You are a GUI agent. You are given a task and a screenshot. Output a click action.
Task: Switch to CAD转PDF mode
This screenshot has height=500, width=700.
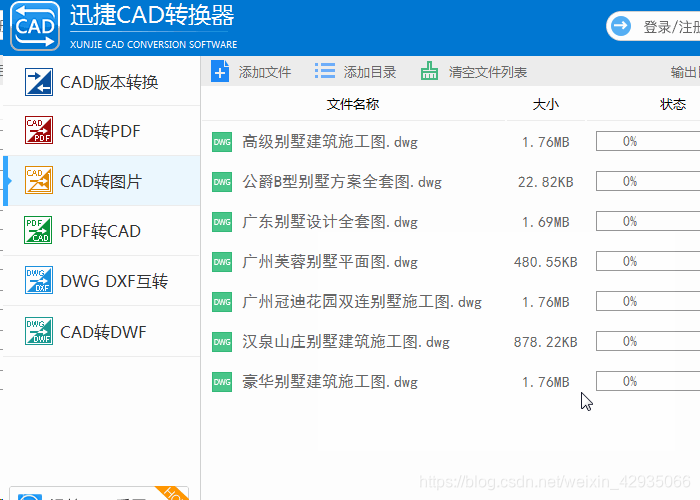point(102,130)
